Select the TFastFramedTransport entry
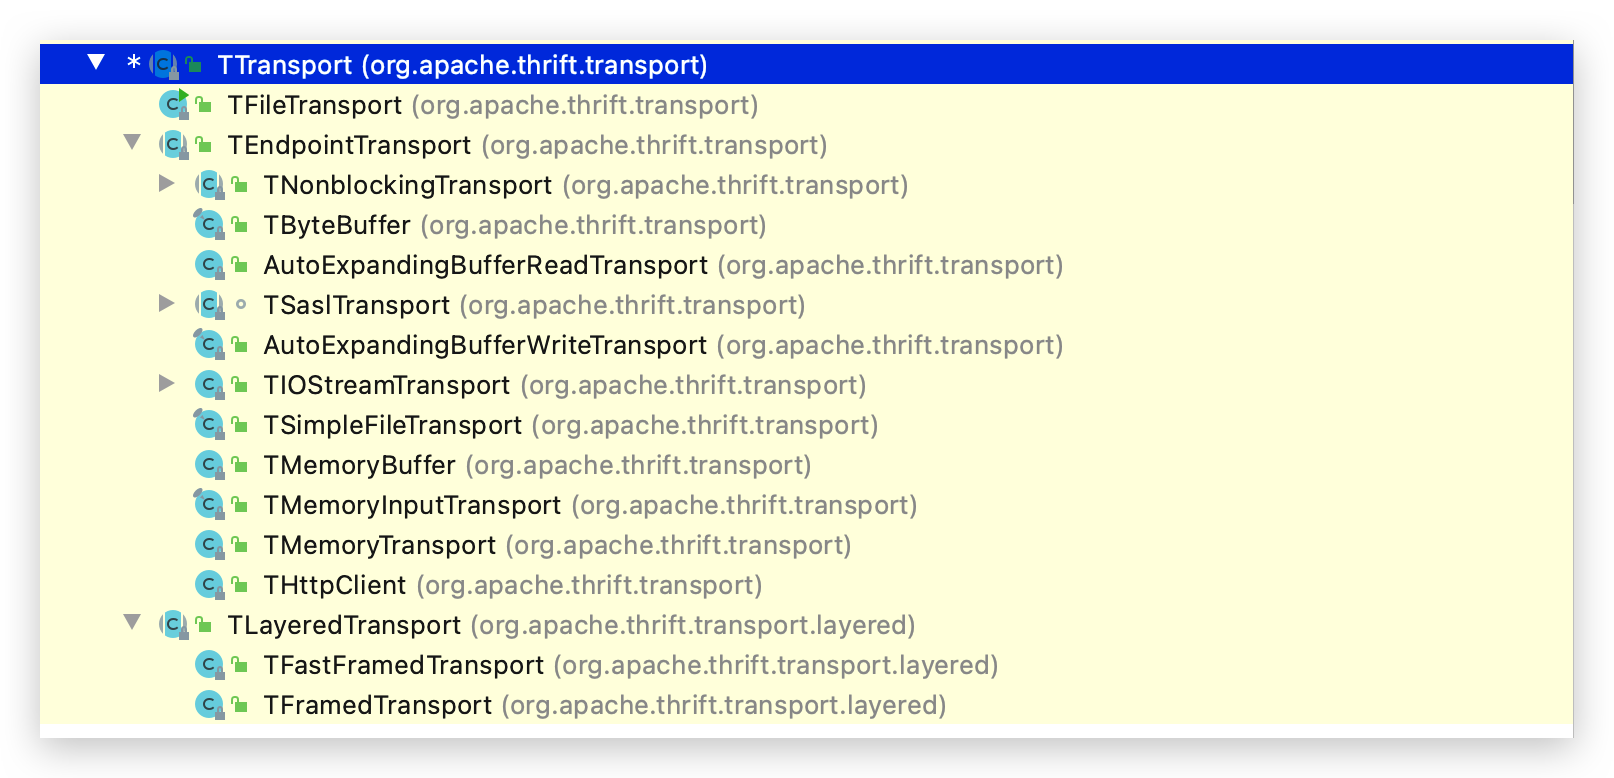This screenshot has height=778, width=1614. click(404, 664)
